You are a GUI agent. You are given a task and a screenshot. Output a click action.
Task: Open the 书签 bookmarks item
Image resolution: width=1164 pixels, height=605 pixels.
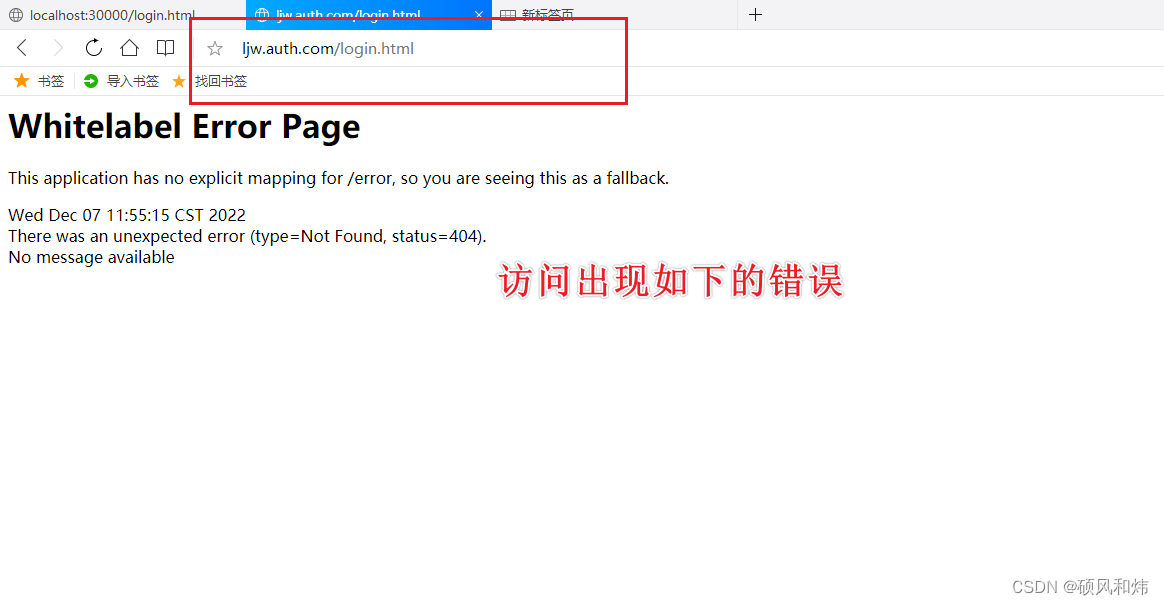tap(50, 81)
